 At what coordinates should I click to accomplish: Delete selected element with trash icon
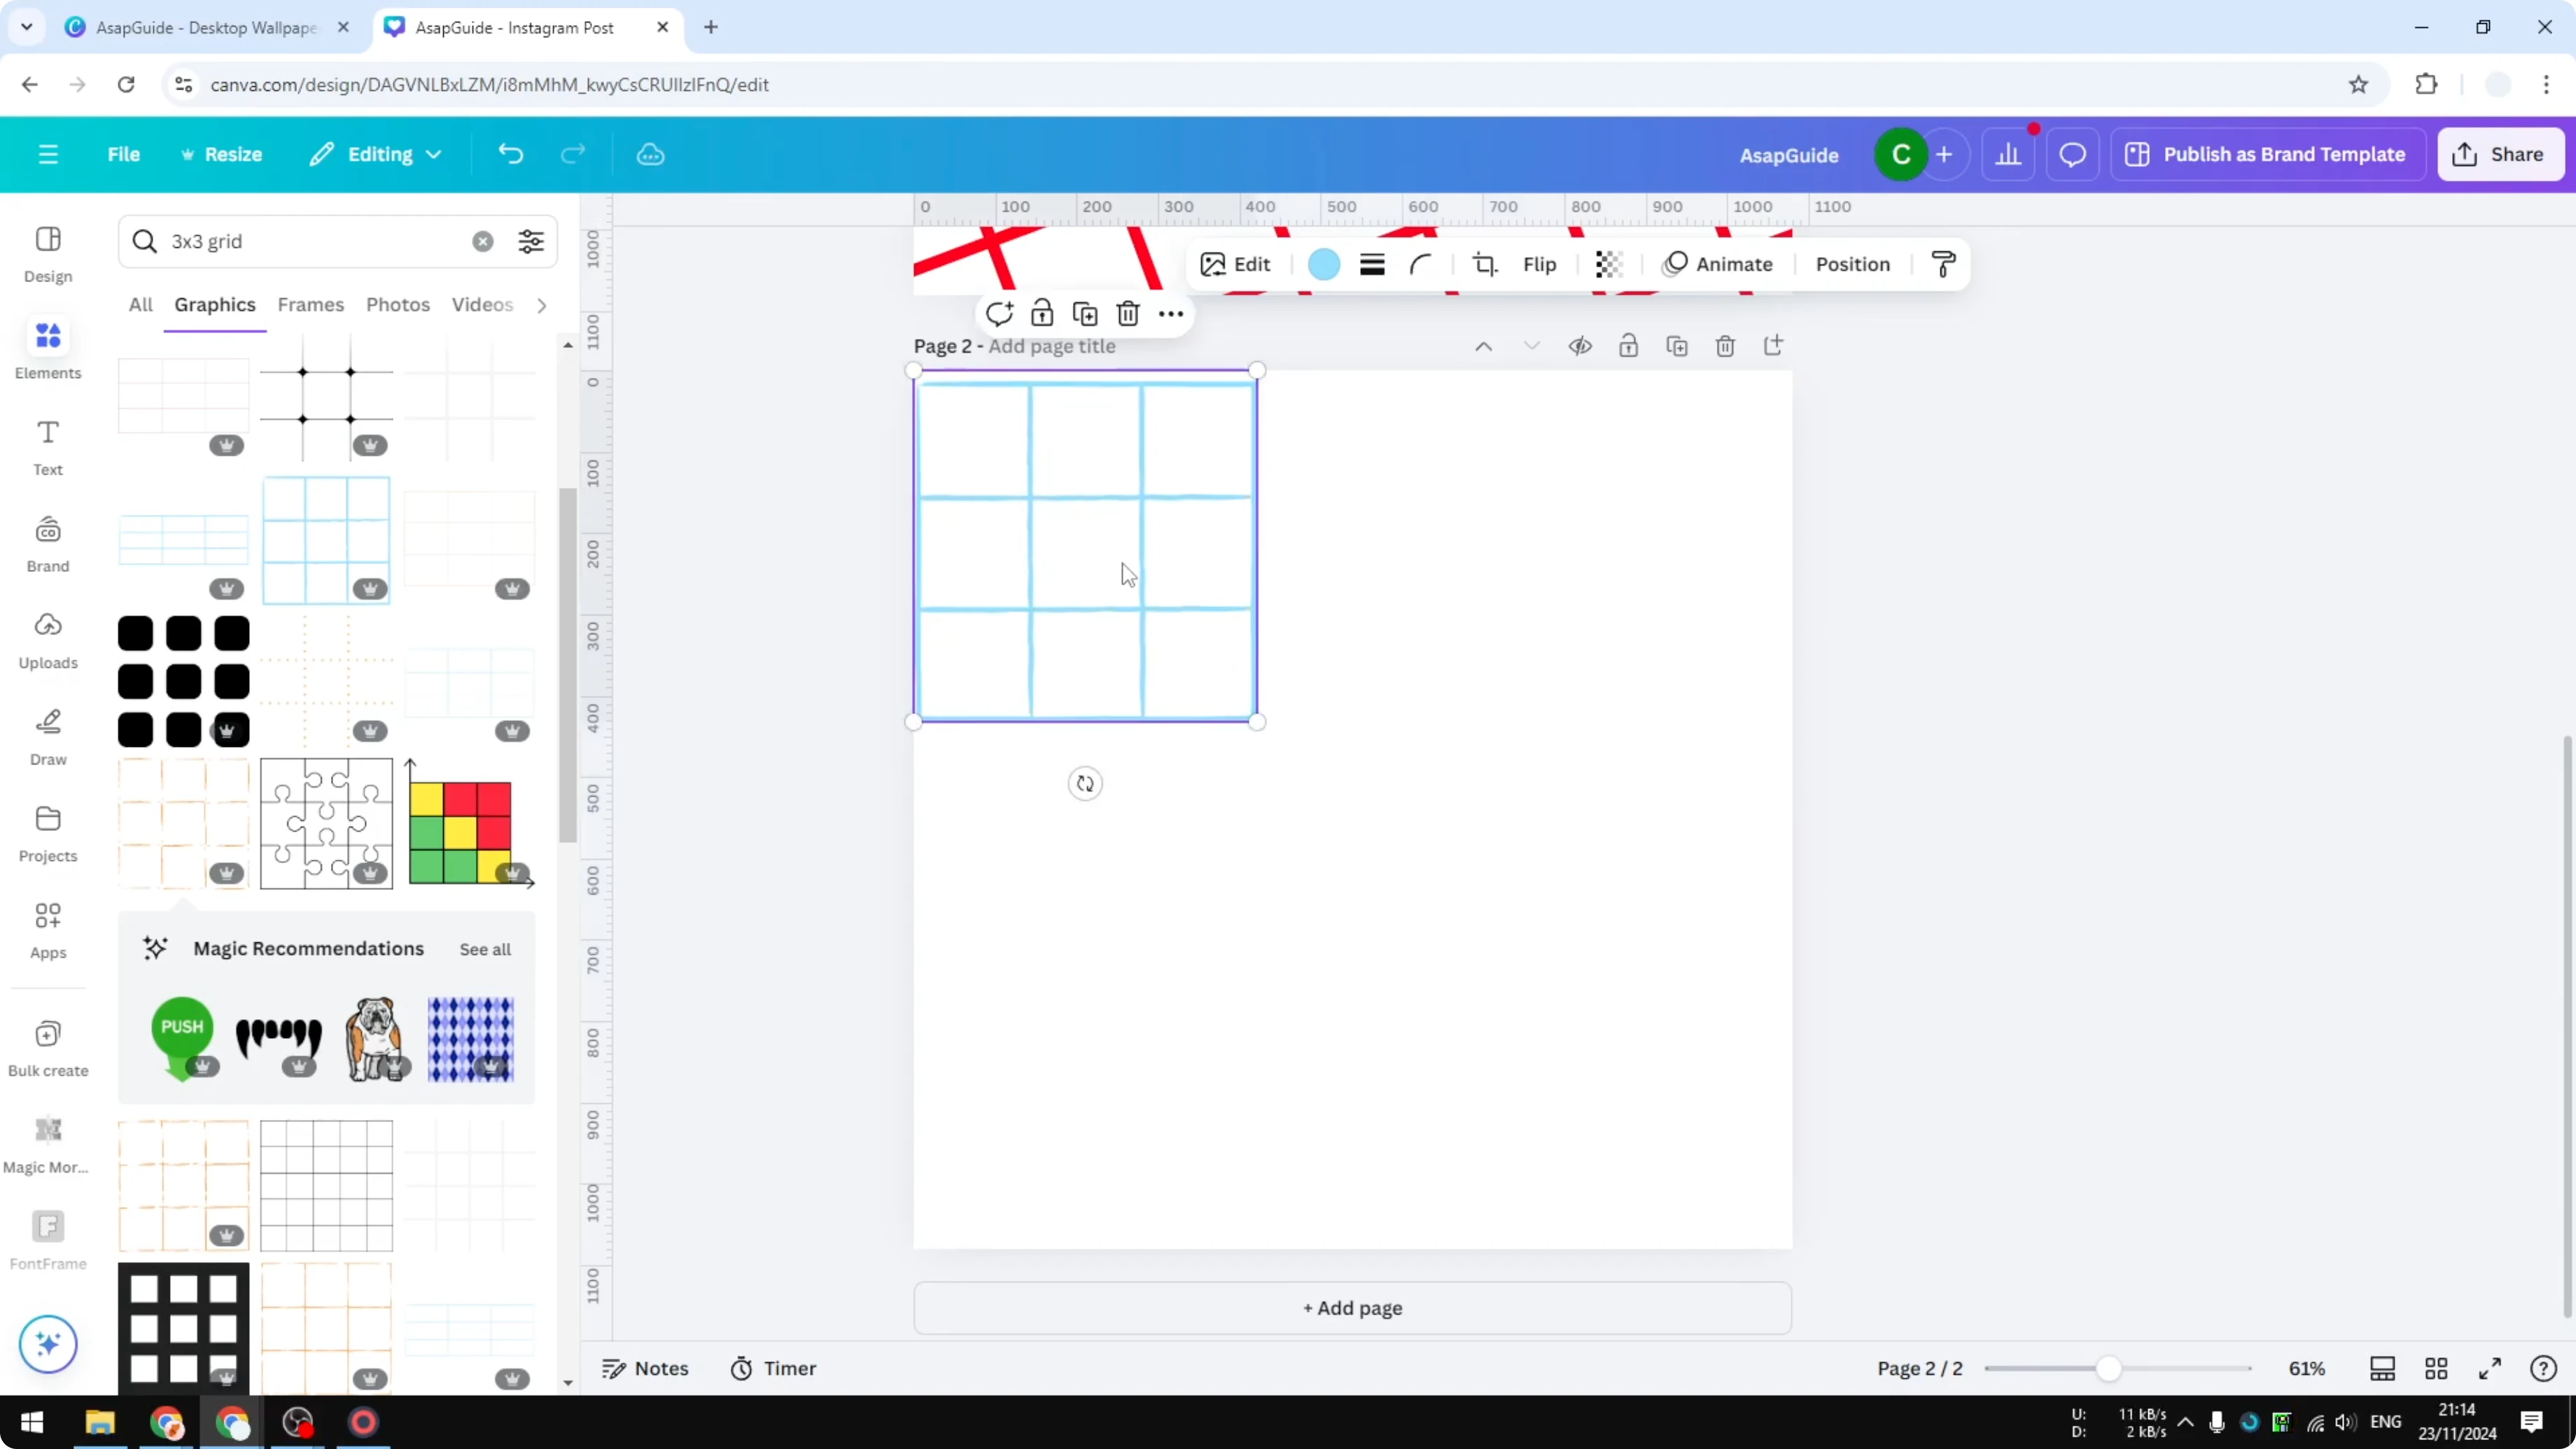(x=1127, y=313)
